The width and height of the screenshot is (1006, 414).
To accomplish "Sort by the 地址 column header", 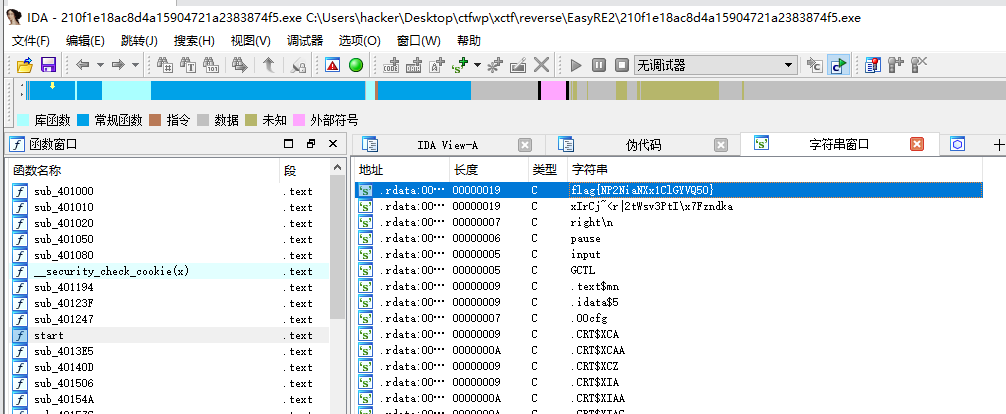I will click(x=403, y=170).
